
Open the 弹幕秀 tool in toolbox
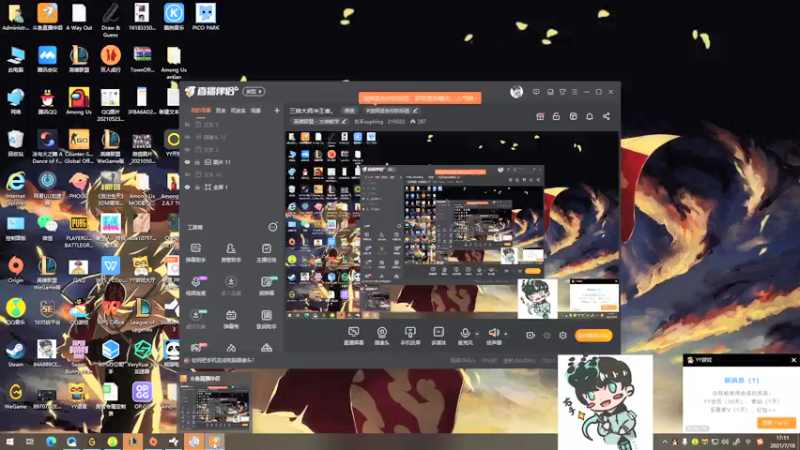click(231, 319)
